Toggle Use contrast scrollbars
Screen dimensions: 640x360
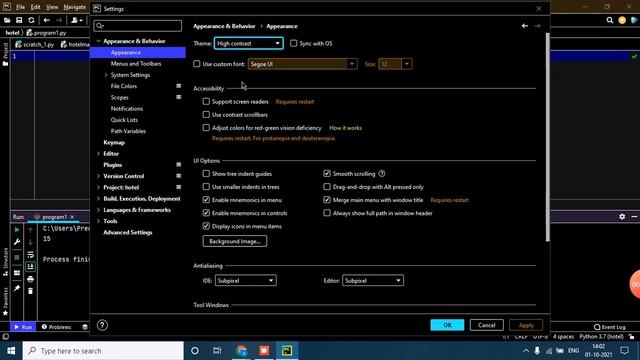click(206, 114)
